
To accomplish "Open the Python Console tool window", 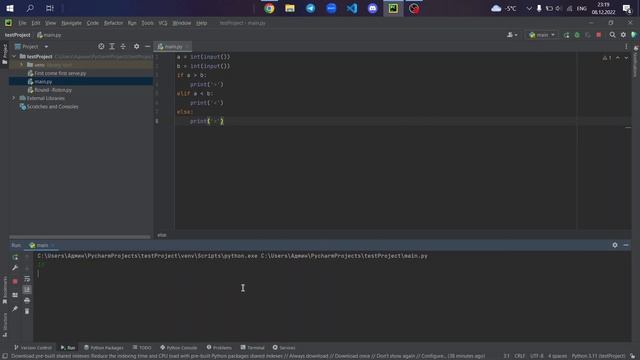I will coord(179,348).
